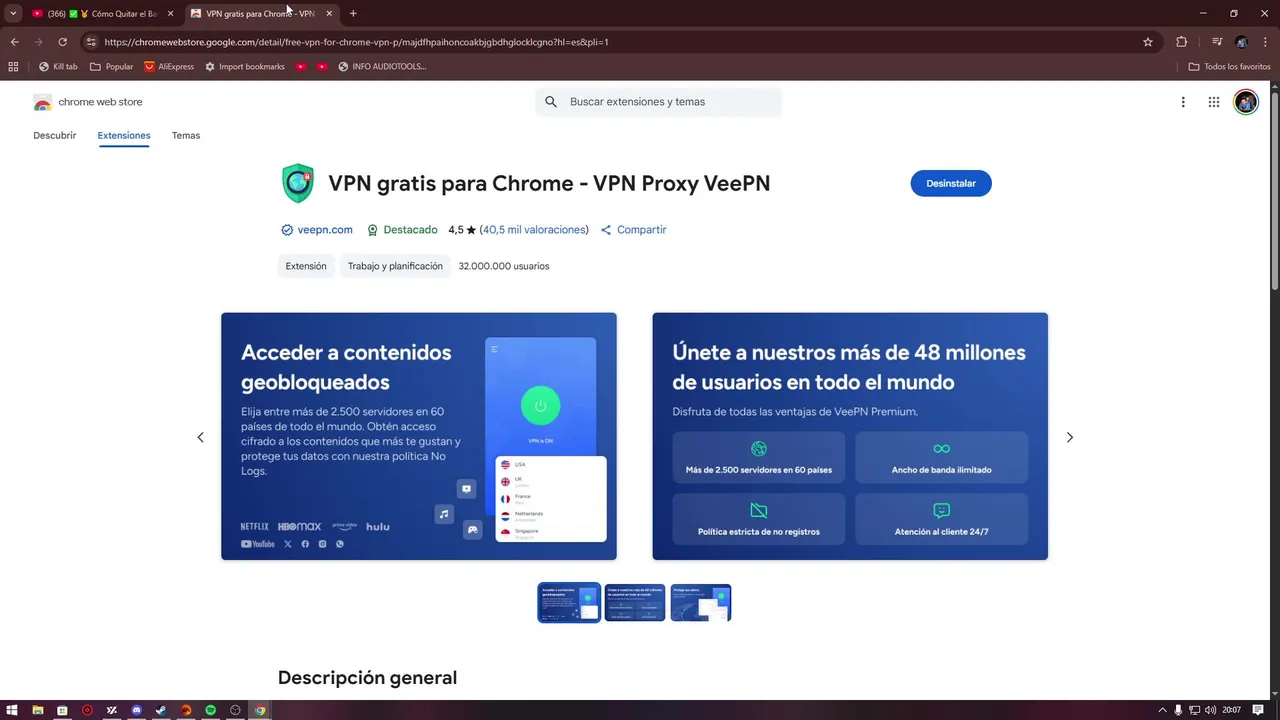The height and width of the screenshot is (720, 1280).
Task: Open the web store three-dot menu
Action: point(1183,102)
